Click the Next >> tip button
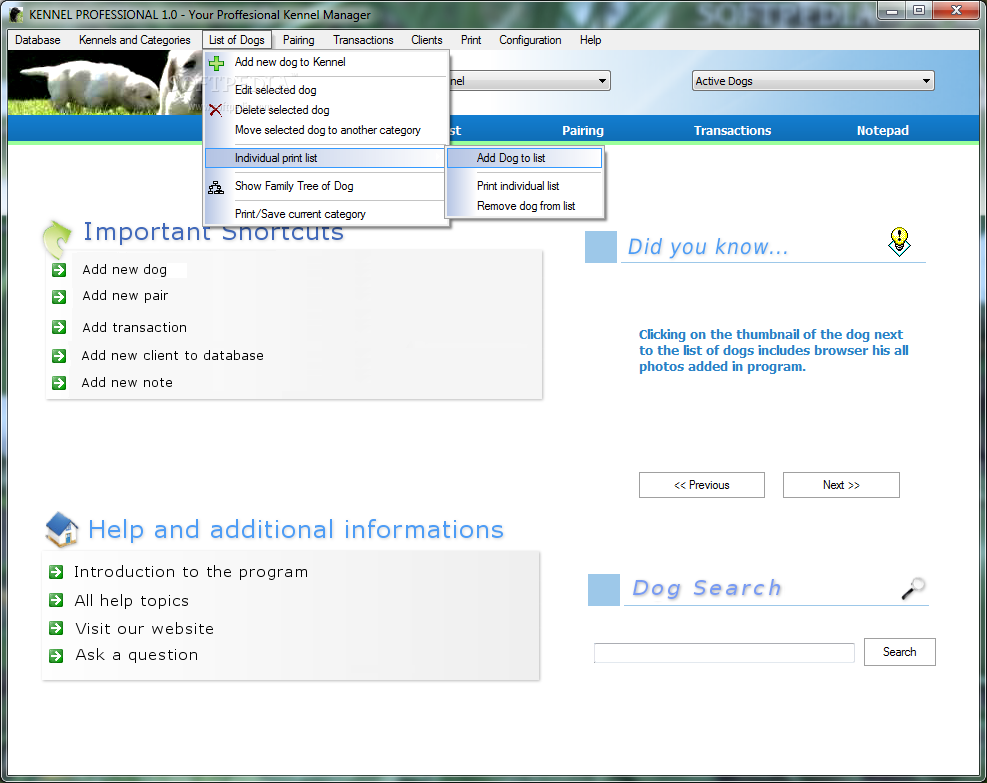 (x=841, y=485)
